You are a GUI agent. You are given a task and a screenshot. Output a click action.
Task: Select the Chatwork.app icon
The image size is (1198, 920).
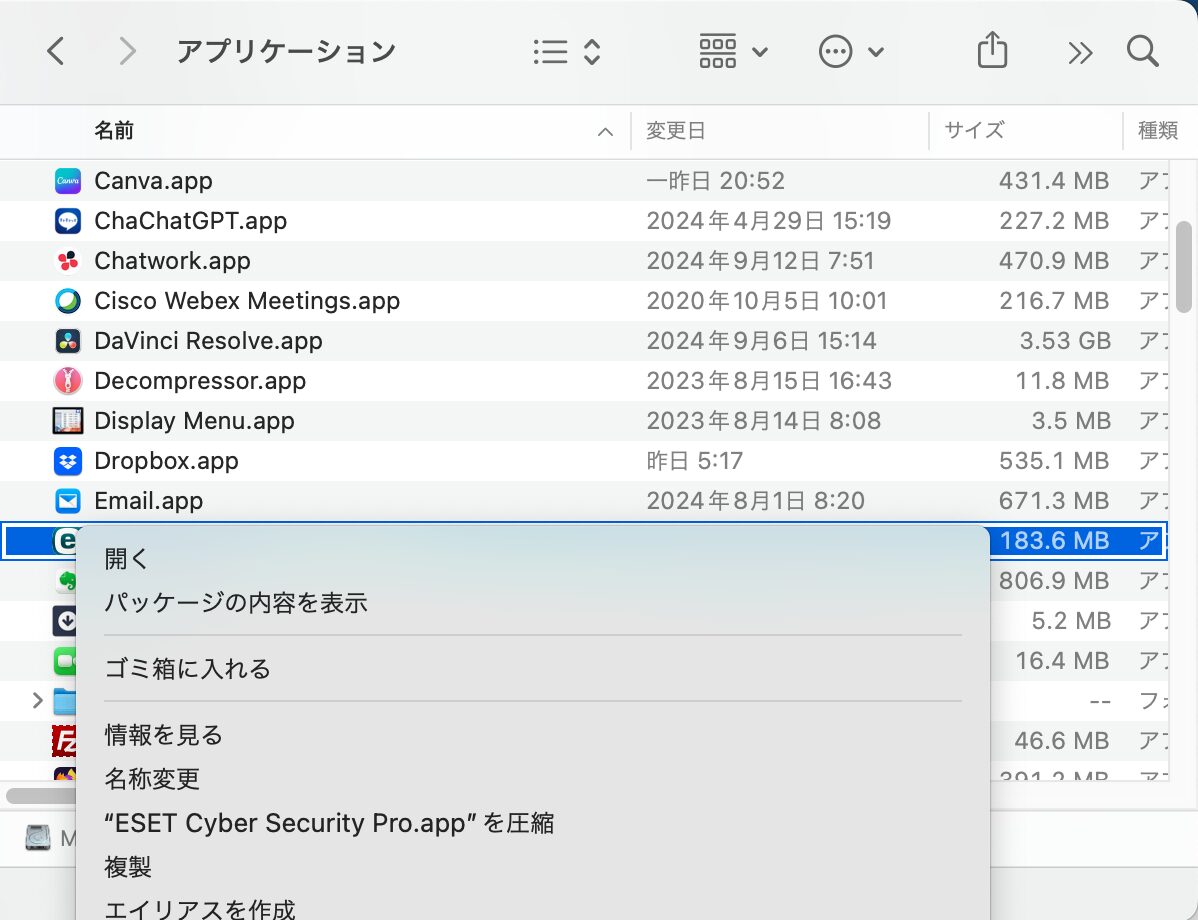68,261
